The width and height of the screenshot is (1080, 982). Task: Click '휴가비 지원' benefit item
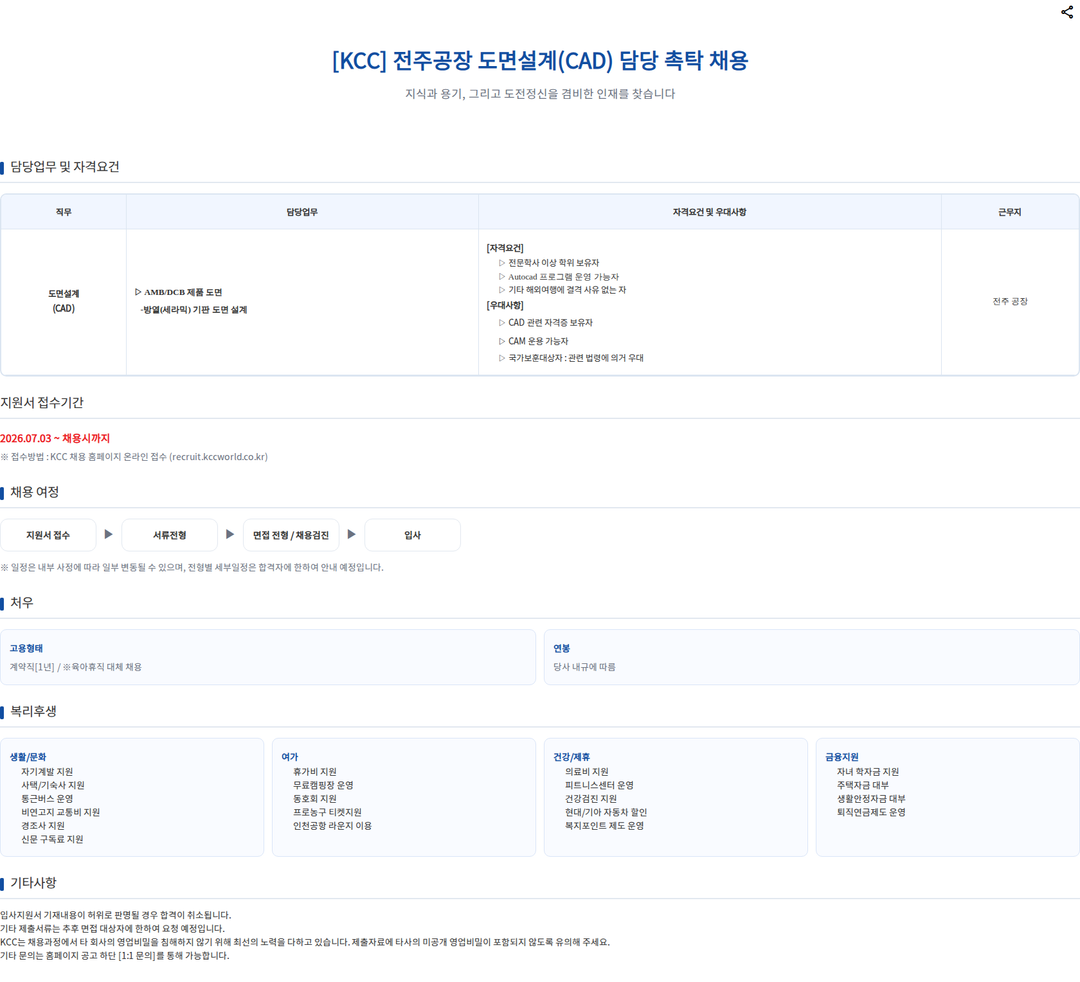point(315,772)
